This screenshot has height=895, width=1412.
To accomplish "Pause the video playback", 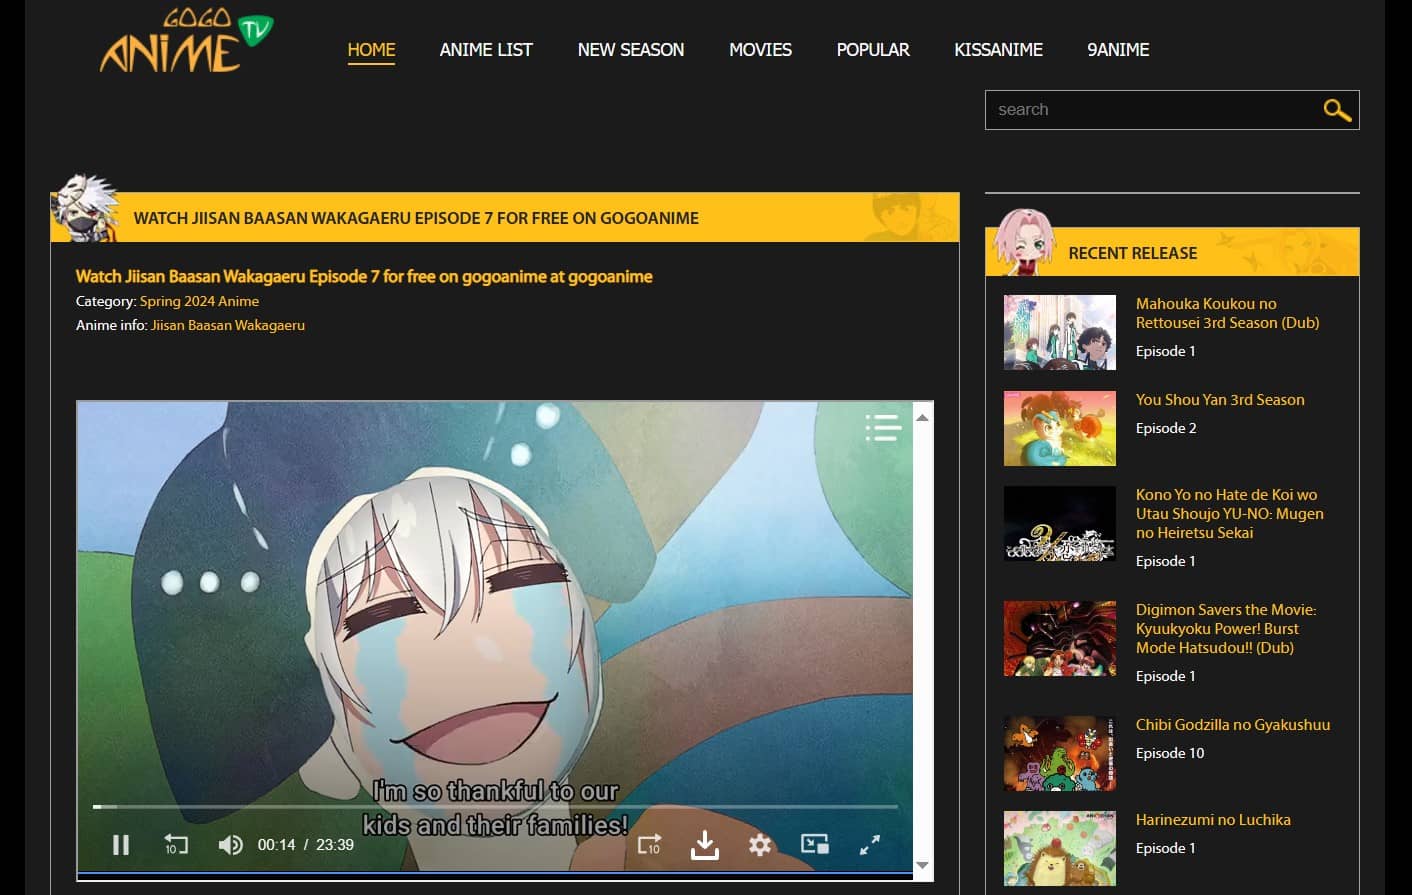I will pos(121,845).
